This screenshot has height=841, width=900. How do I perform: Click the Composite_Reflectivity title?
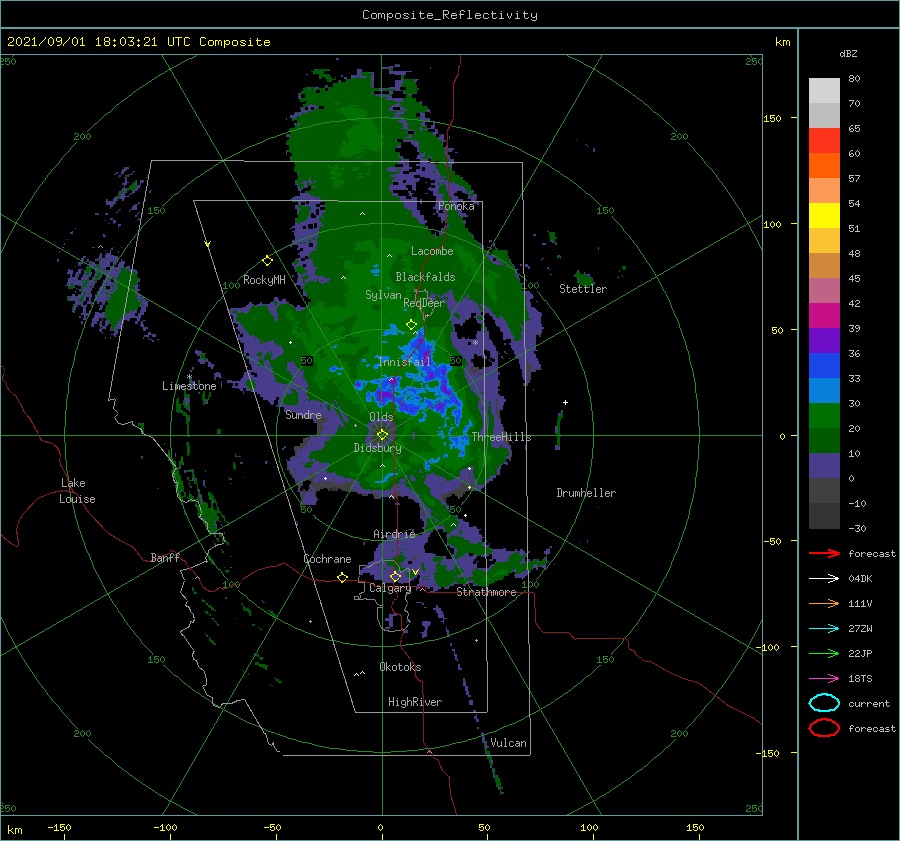pos(450,15)
